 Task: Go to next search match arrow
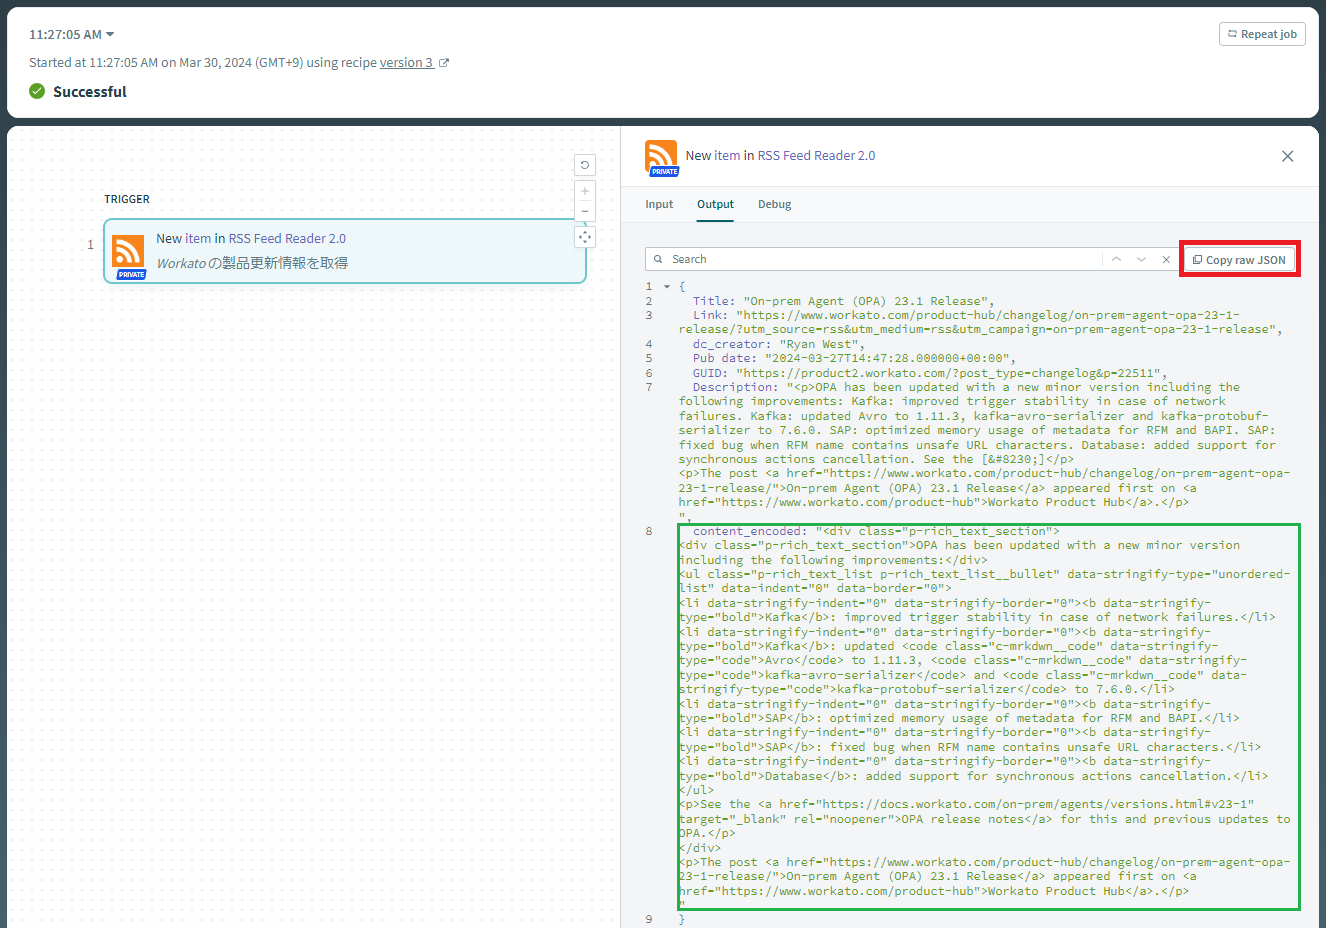tap(1141, 259)
